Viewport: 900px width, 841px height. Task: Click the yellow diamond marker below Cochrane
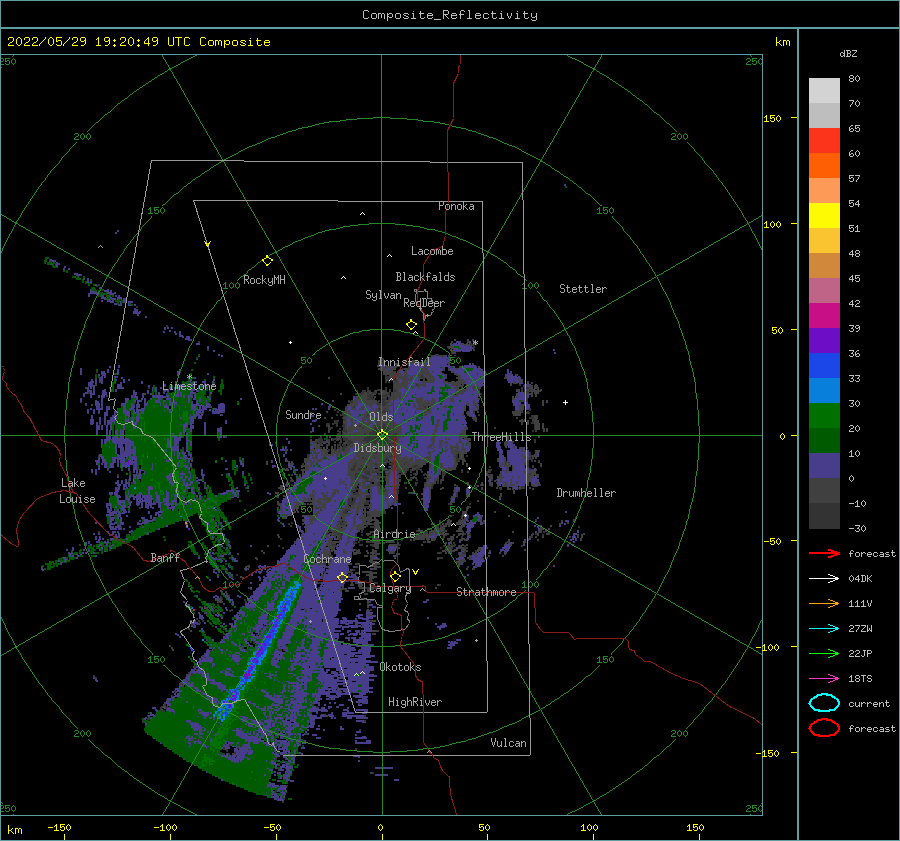[342, 578]
